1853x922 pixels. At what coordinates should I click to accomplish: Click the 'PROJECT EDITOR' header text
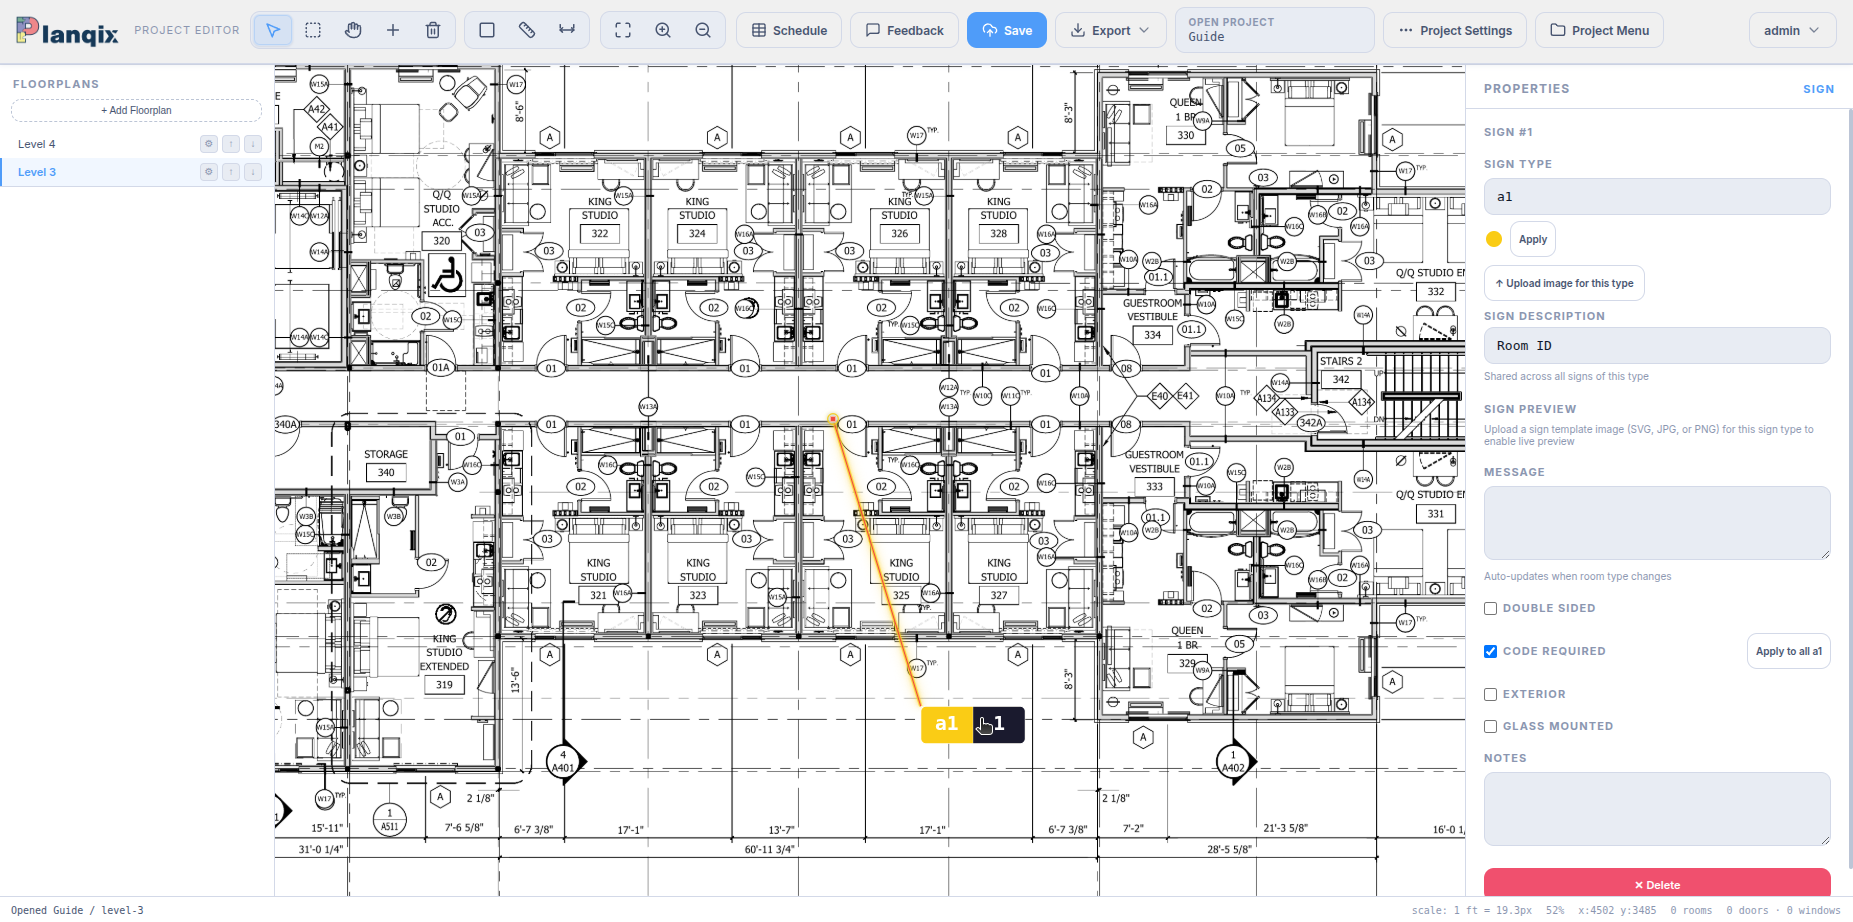(x=187, y=30)
